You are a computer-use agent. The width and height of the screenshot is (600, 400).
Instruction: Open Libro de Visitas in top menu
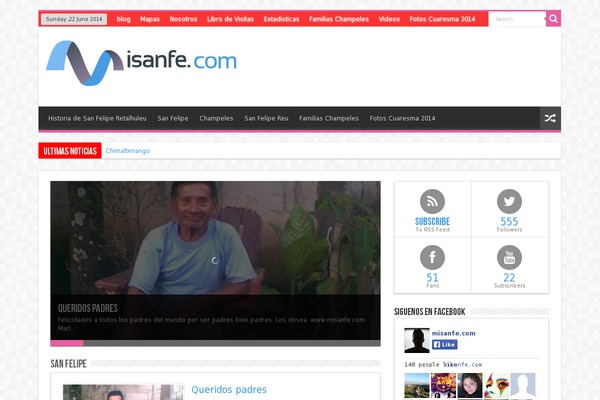tap(230, 19)
